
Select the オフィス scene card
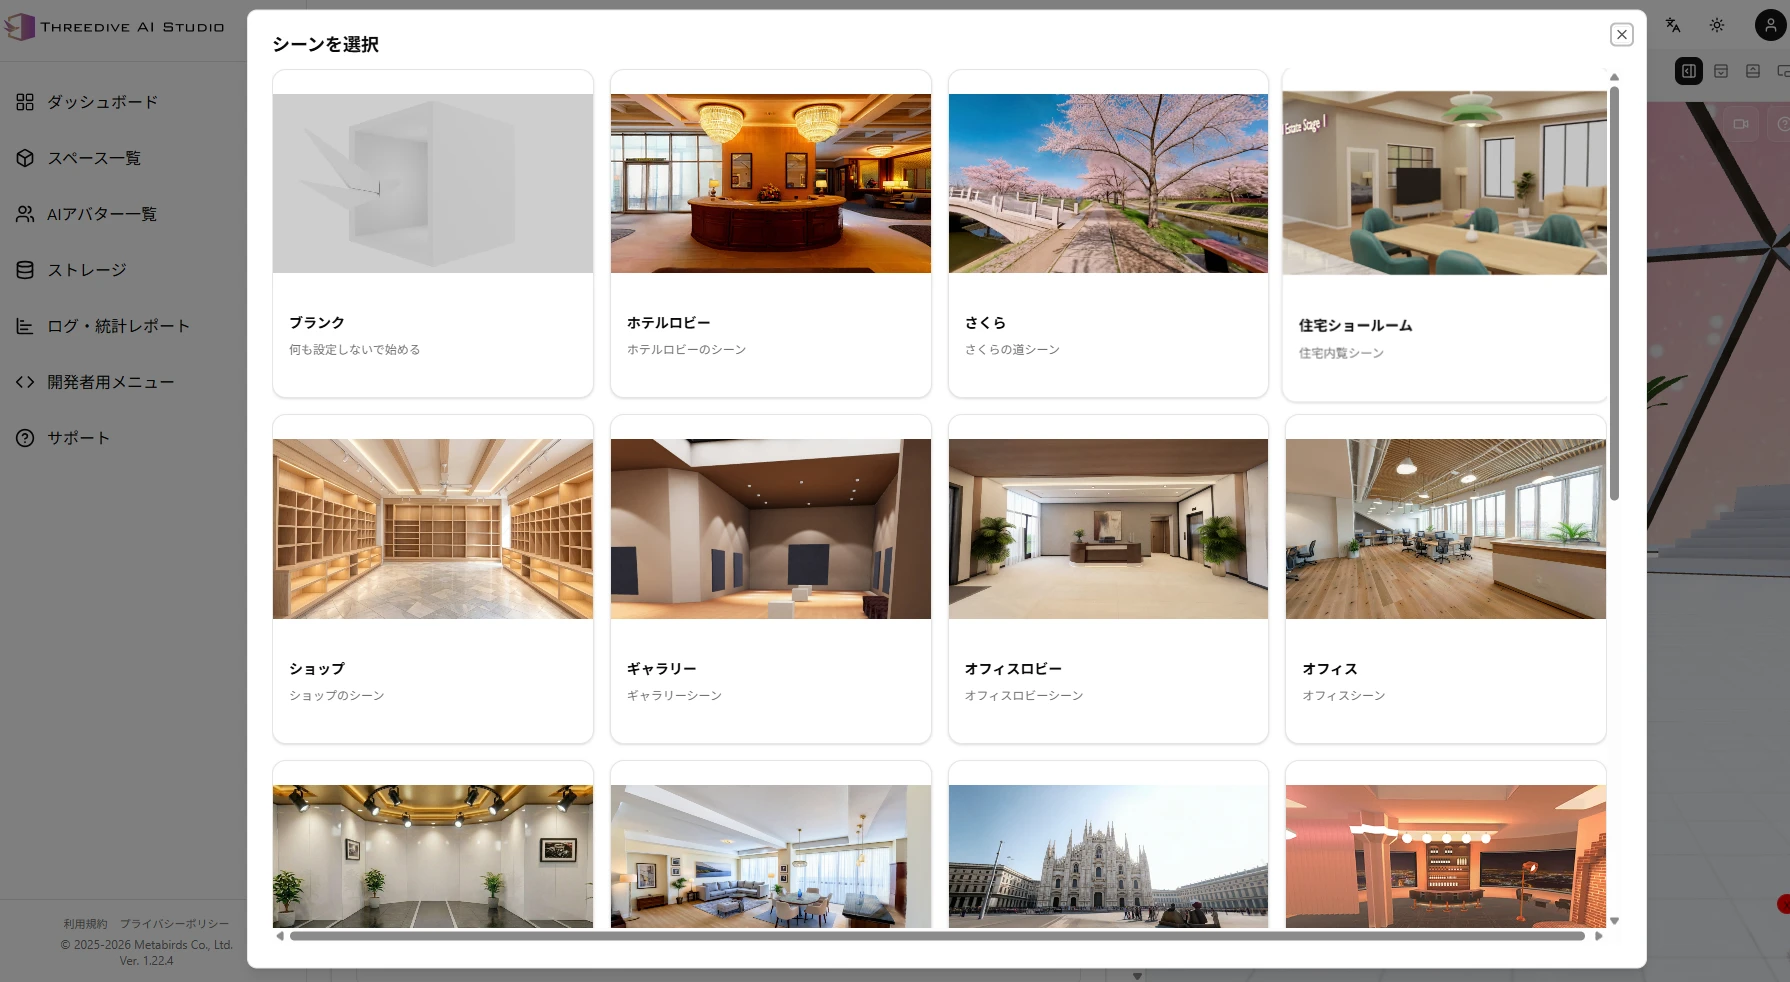(1446, 580)
